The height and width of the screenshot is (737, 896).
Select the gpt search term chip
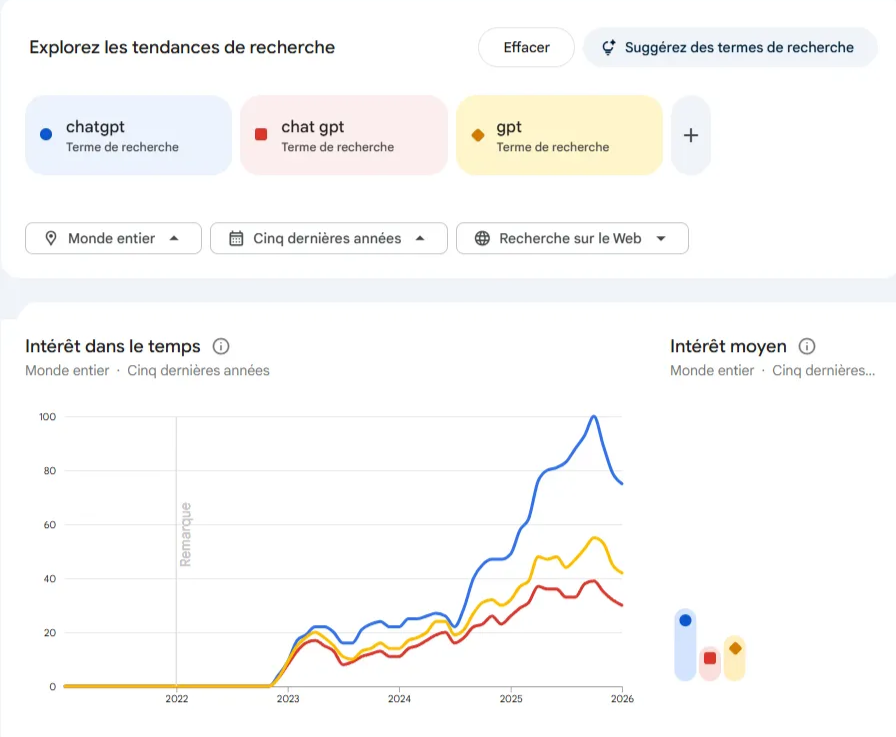[559, 134]
